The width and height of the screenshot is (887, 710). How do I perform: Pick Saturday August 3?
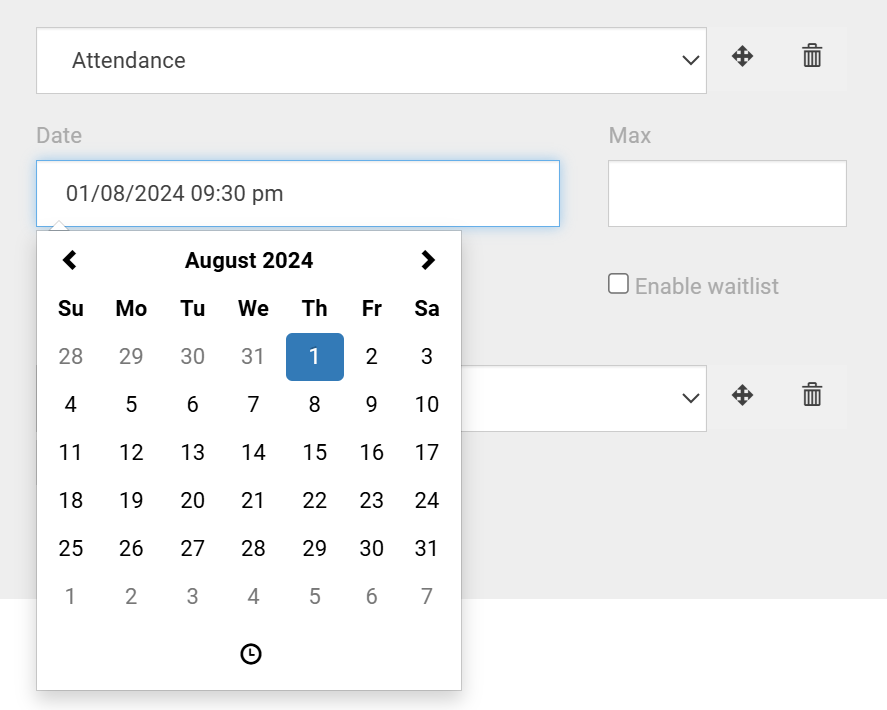(x=427, y=356)
